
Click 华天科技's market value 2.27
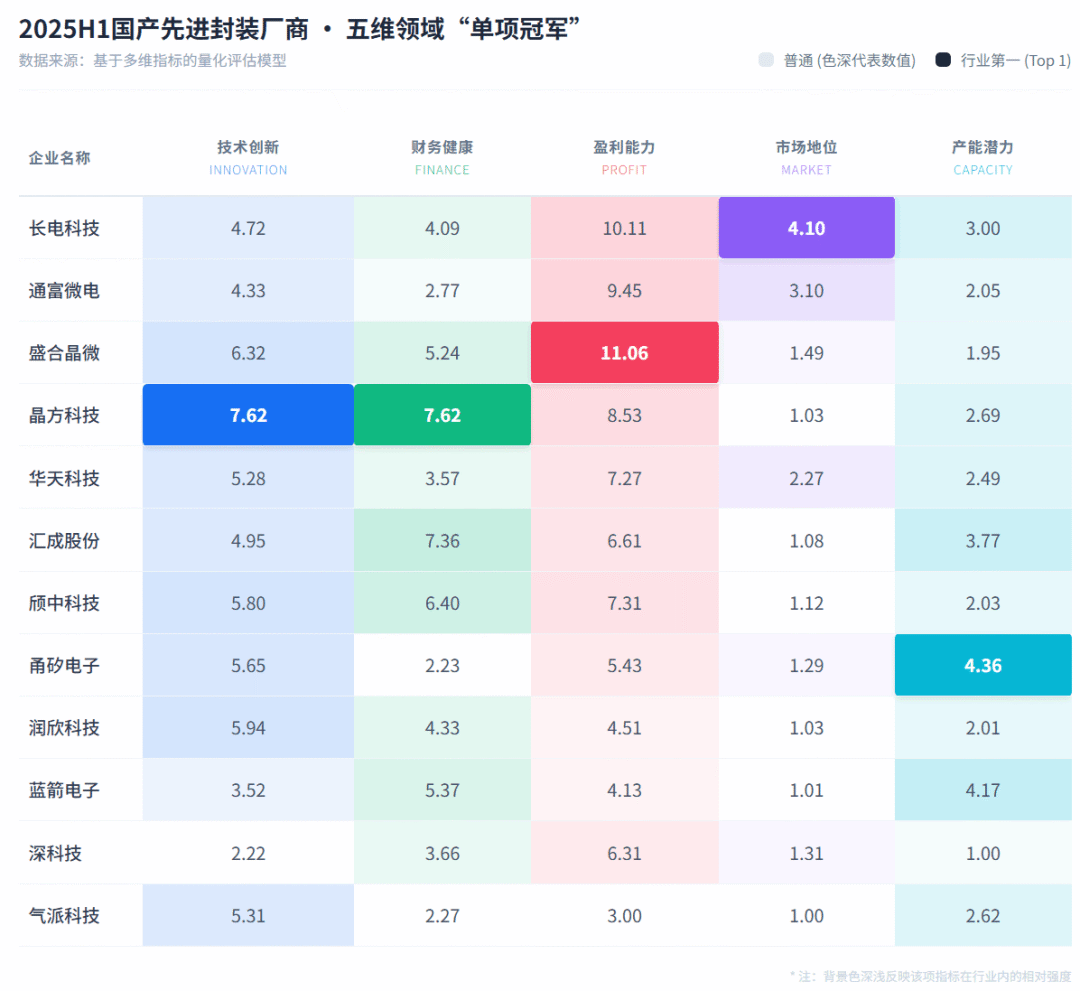pos(807,478)
